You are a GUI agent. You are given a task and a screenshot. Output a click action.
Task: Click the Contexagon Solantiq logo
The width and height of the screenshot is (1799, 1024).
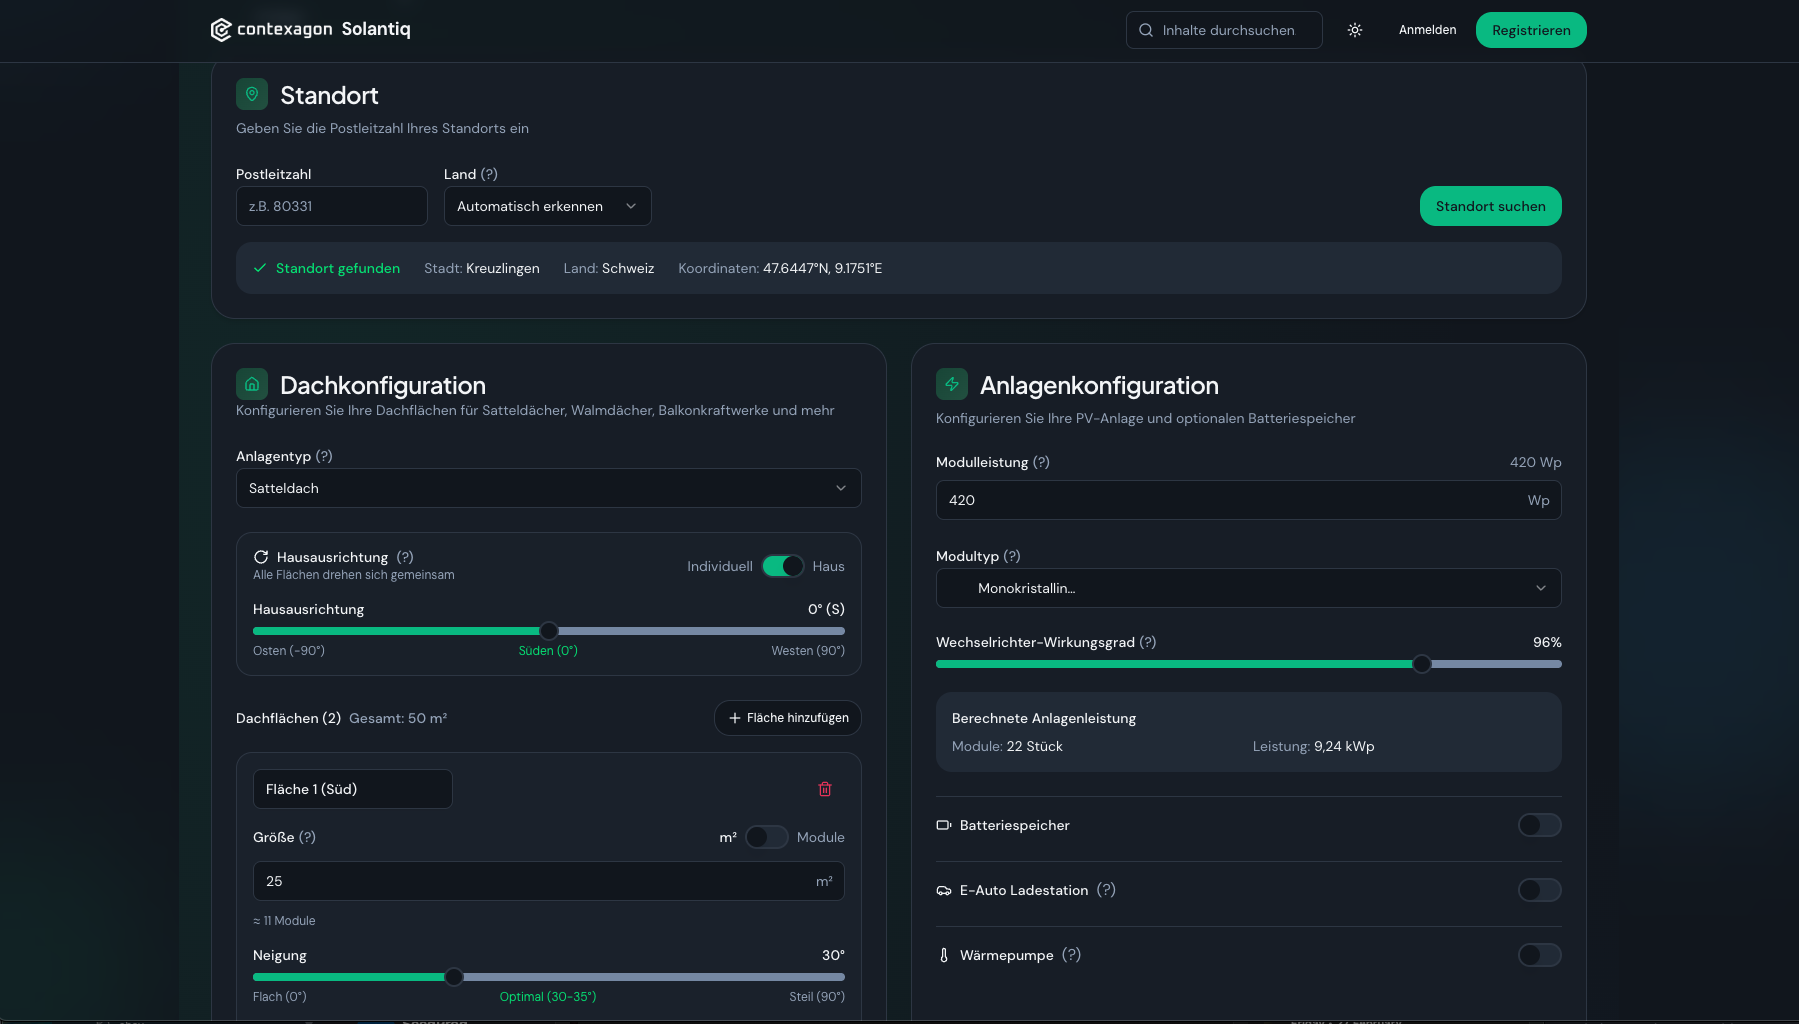click(310, 29)
